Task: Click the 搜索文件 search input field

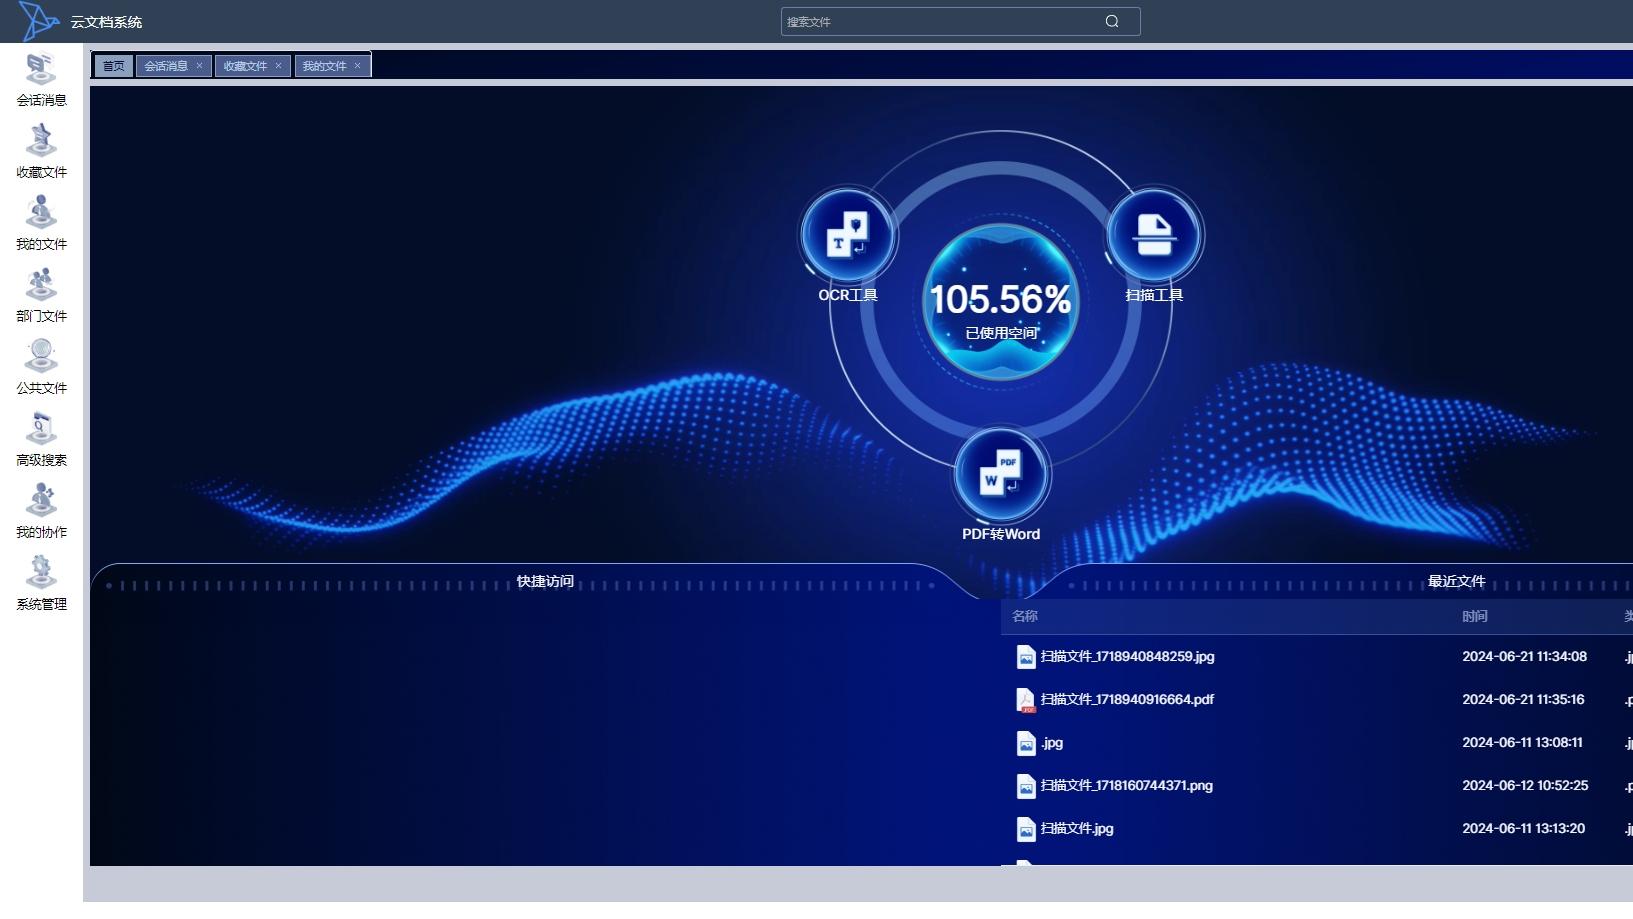Action: click(x=961, y=22)
